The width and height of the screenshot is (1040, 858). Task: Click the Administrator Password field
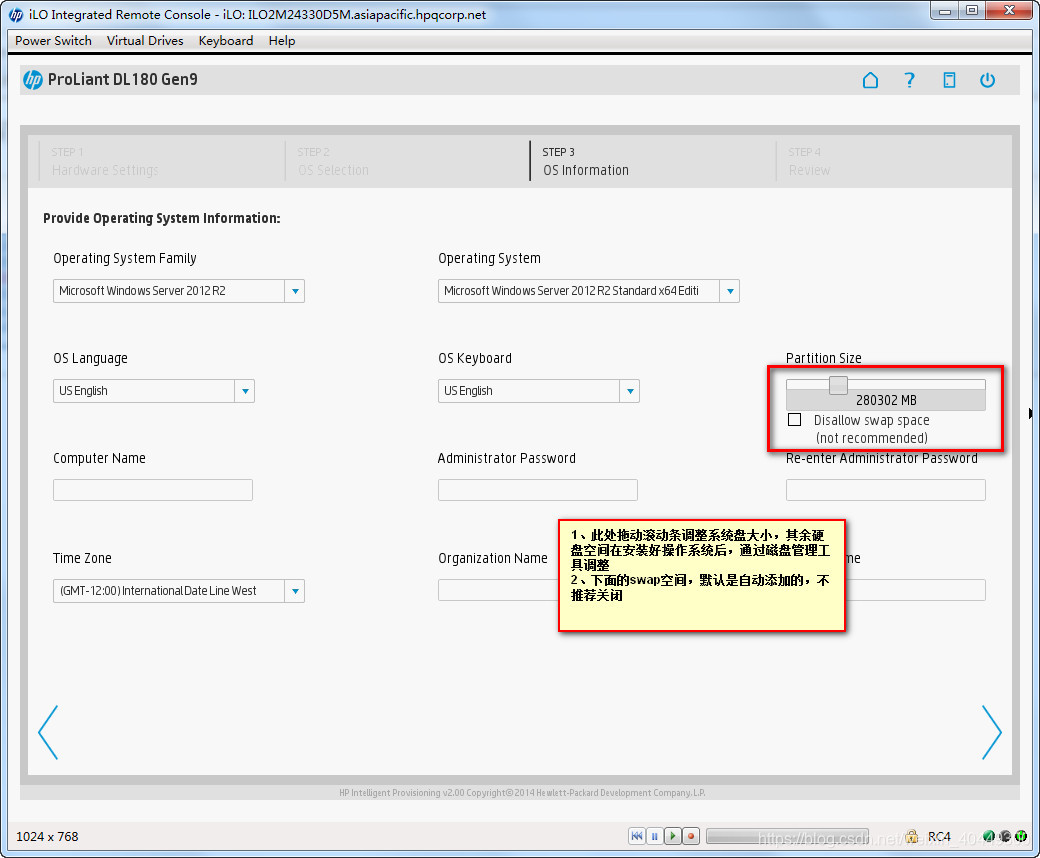coord(538,490)
